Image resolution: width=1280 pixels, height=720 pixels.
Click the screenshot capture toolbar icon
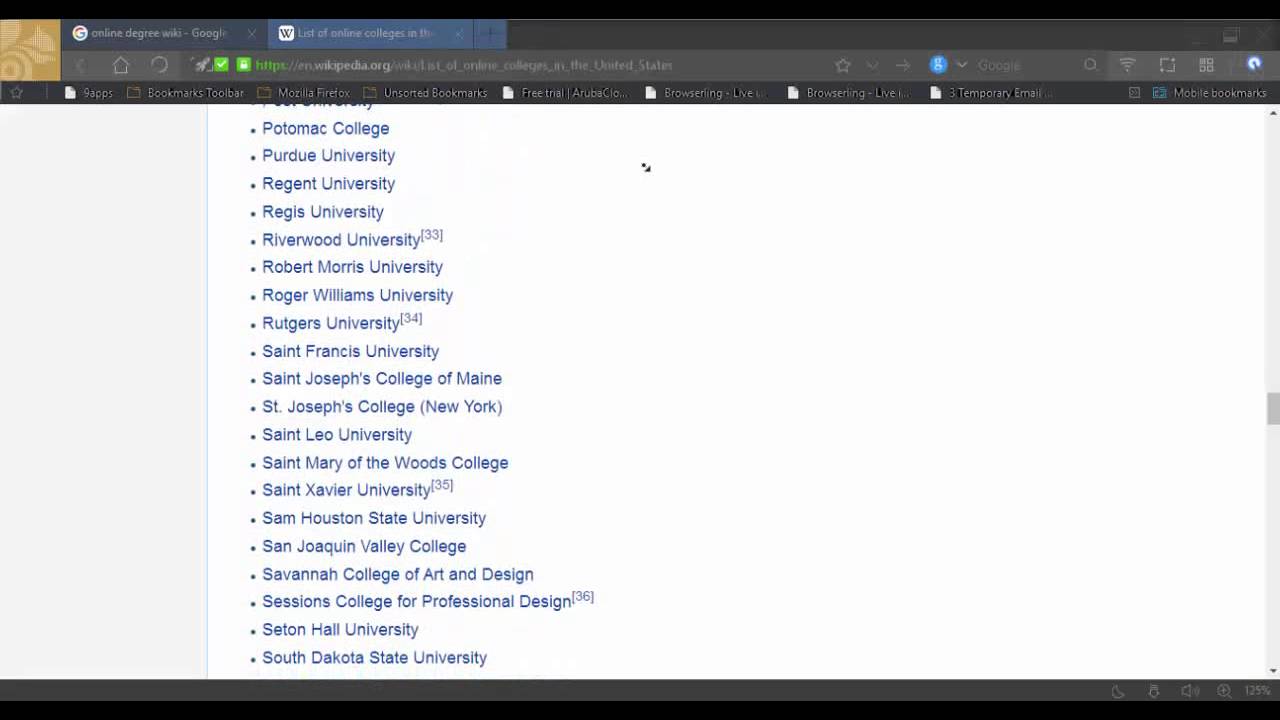(x=1167, y=65)
